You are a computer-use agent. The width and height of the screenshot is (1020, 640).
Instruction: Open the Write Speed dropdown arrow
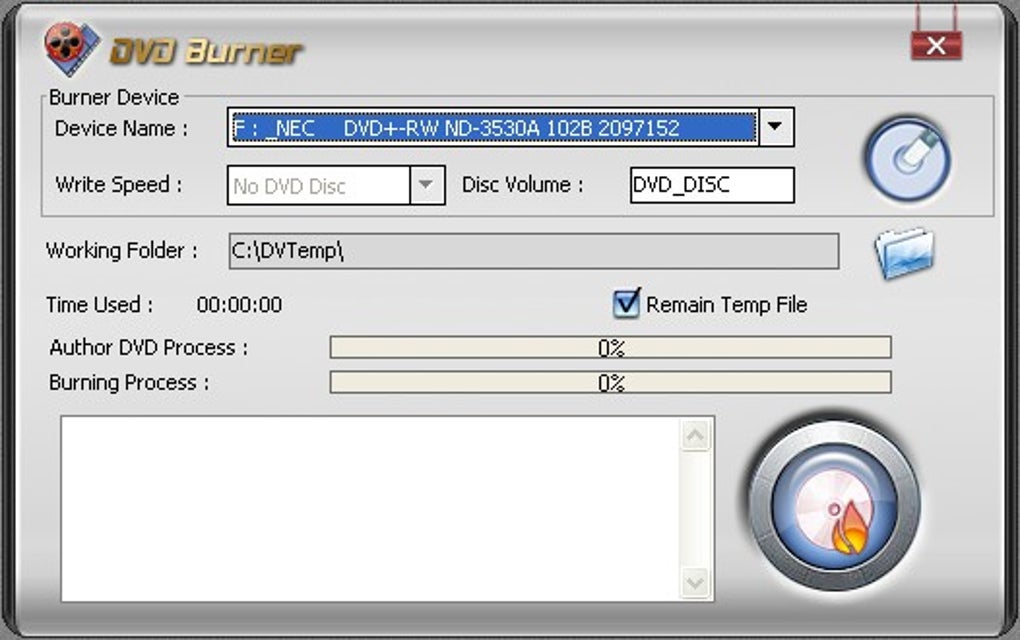(426, 185)
